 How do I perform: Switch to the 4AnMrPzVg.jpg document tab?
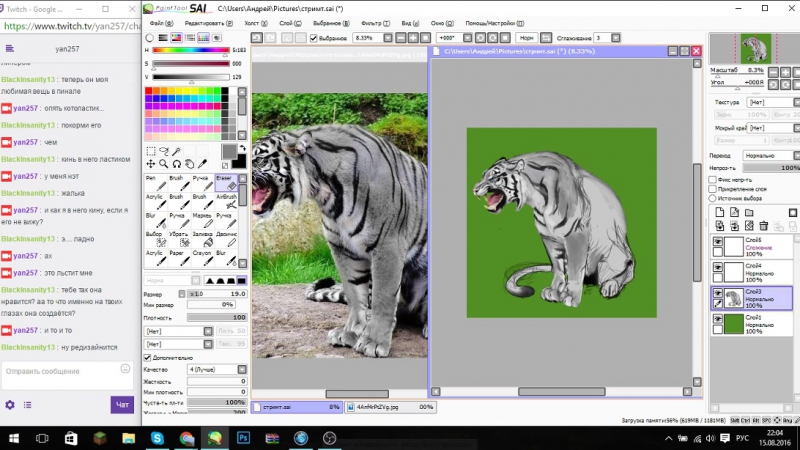click(x=390, y=407)
